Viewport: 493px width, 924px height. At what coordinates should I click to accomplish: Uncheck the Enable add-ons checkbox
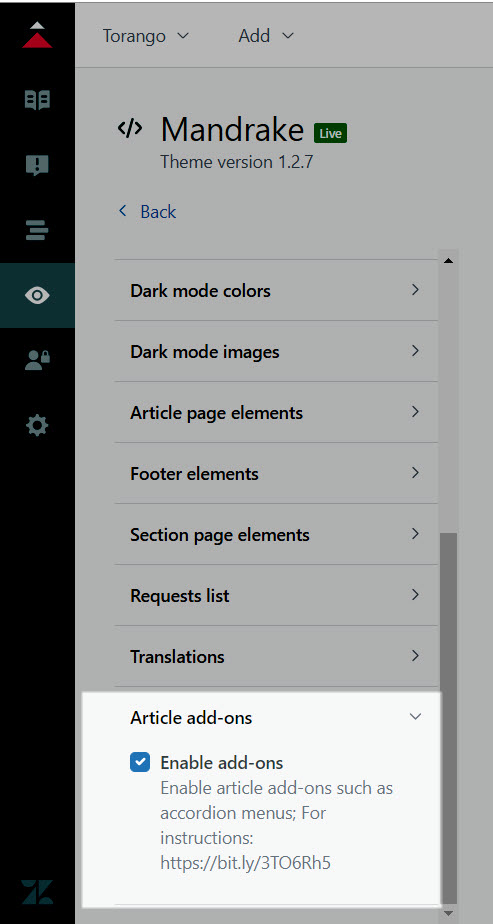(140, 763)
